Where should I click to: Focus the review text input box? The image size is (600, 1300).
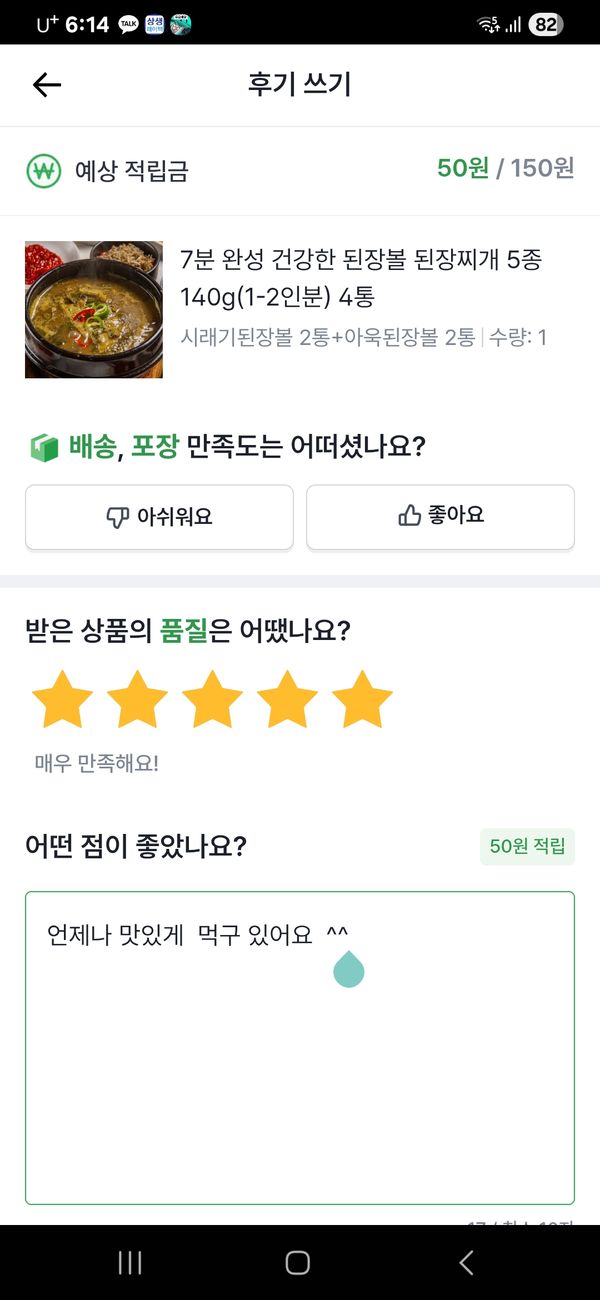(x=300, y=1080)
